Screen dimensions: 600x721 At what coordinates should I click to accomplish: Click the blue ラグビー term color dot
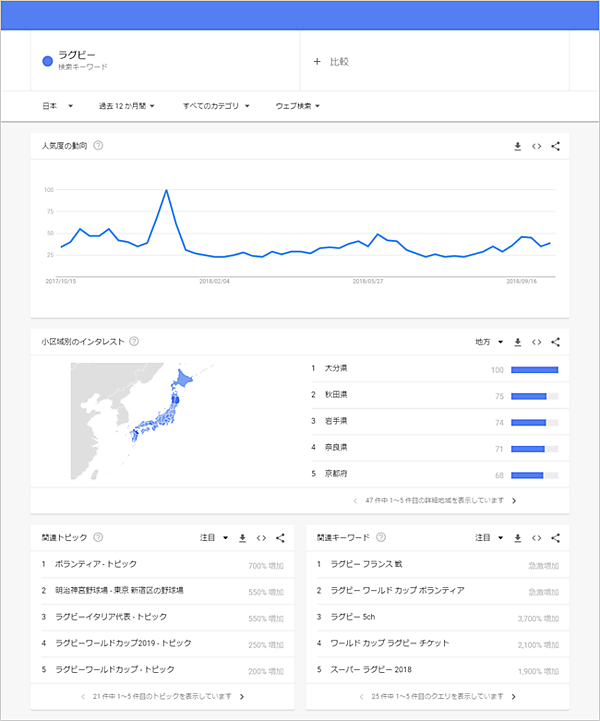pyautogui.click(x=47, y=61)
